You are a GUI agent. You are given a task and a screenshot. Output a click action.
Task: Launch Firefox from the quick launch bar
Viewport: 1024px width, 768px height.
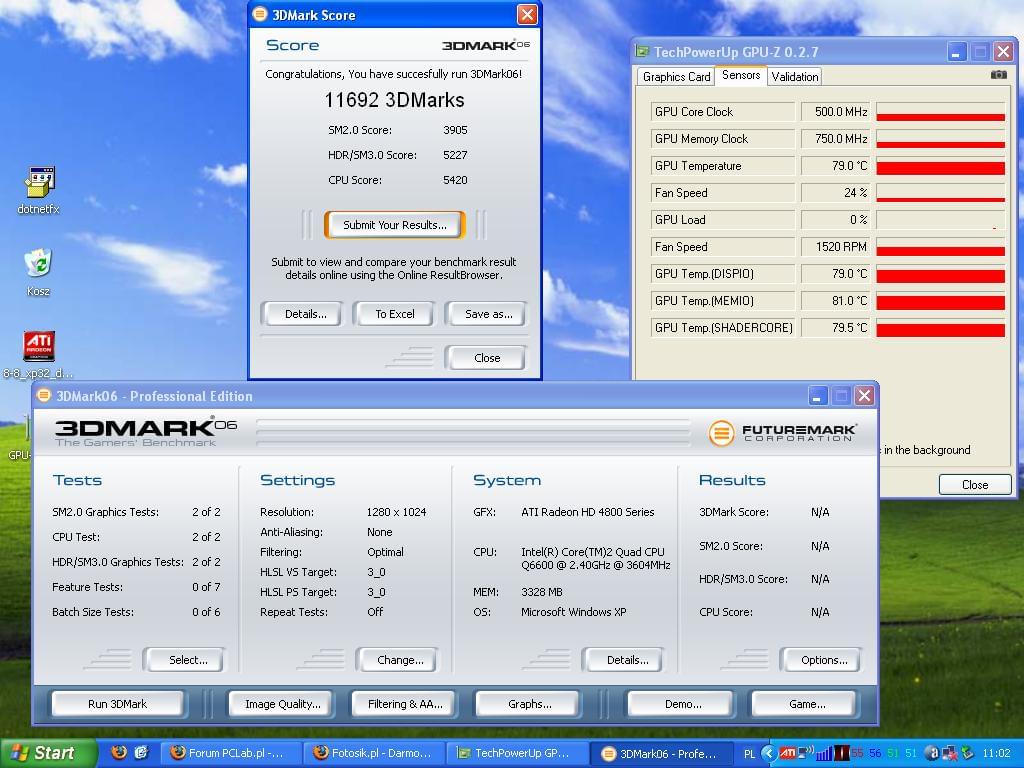tap(119, 753)
